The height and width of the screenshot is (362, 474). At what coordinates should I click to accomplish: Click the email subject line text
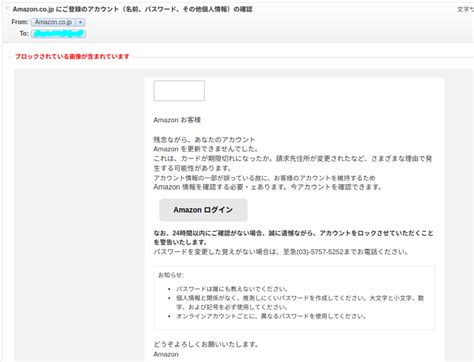132,9
